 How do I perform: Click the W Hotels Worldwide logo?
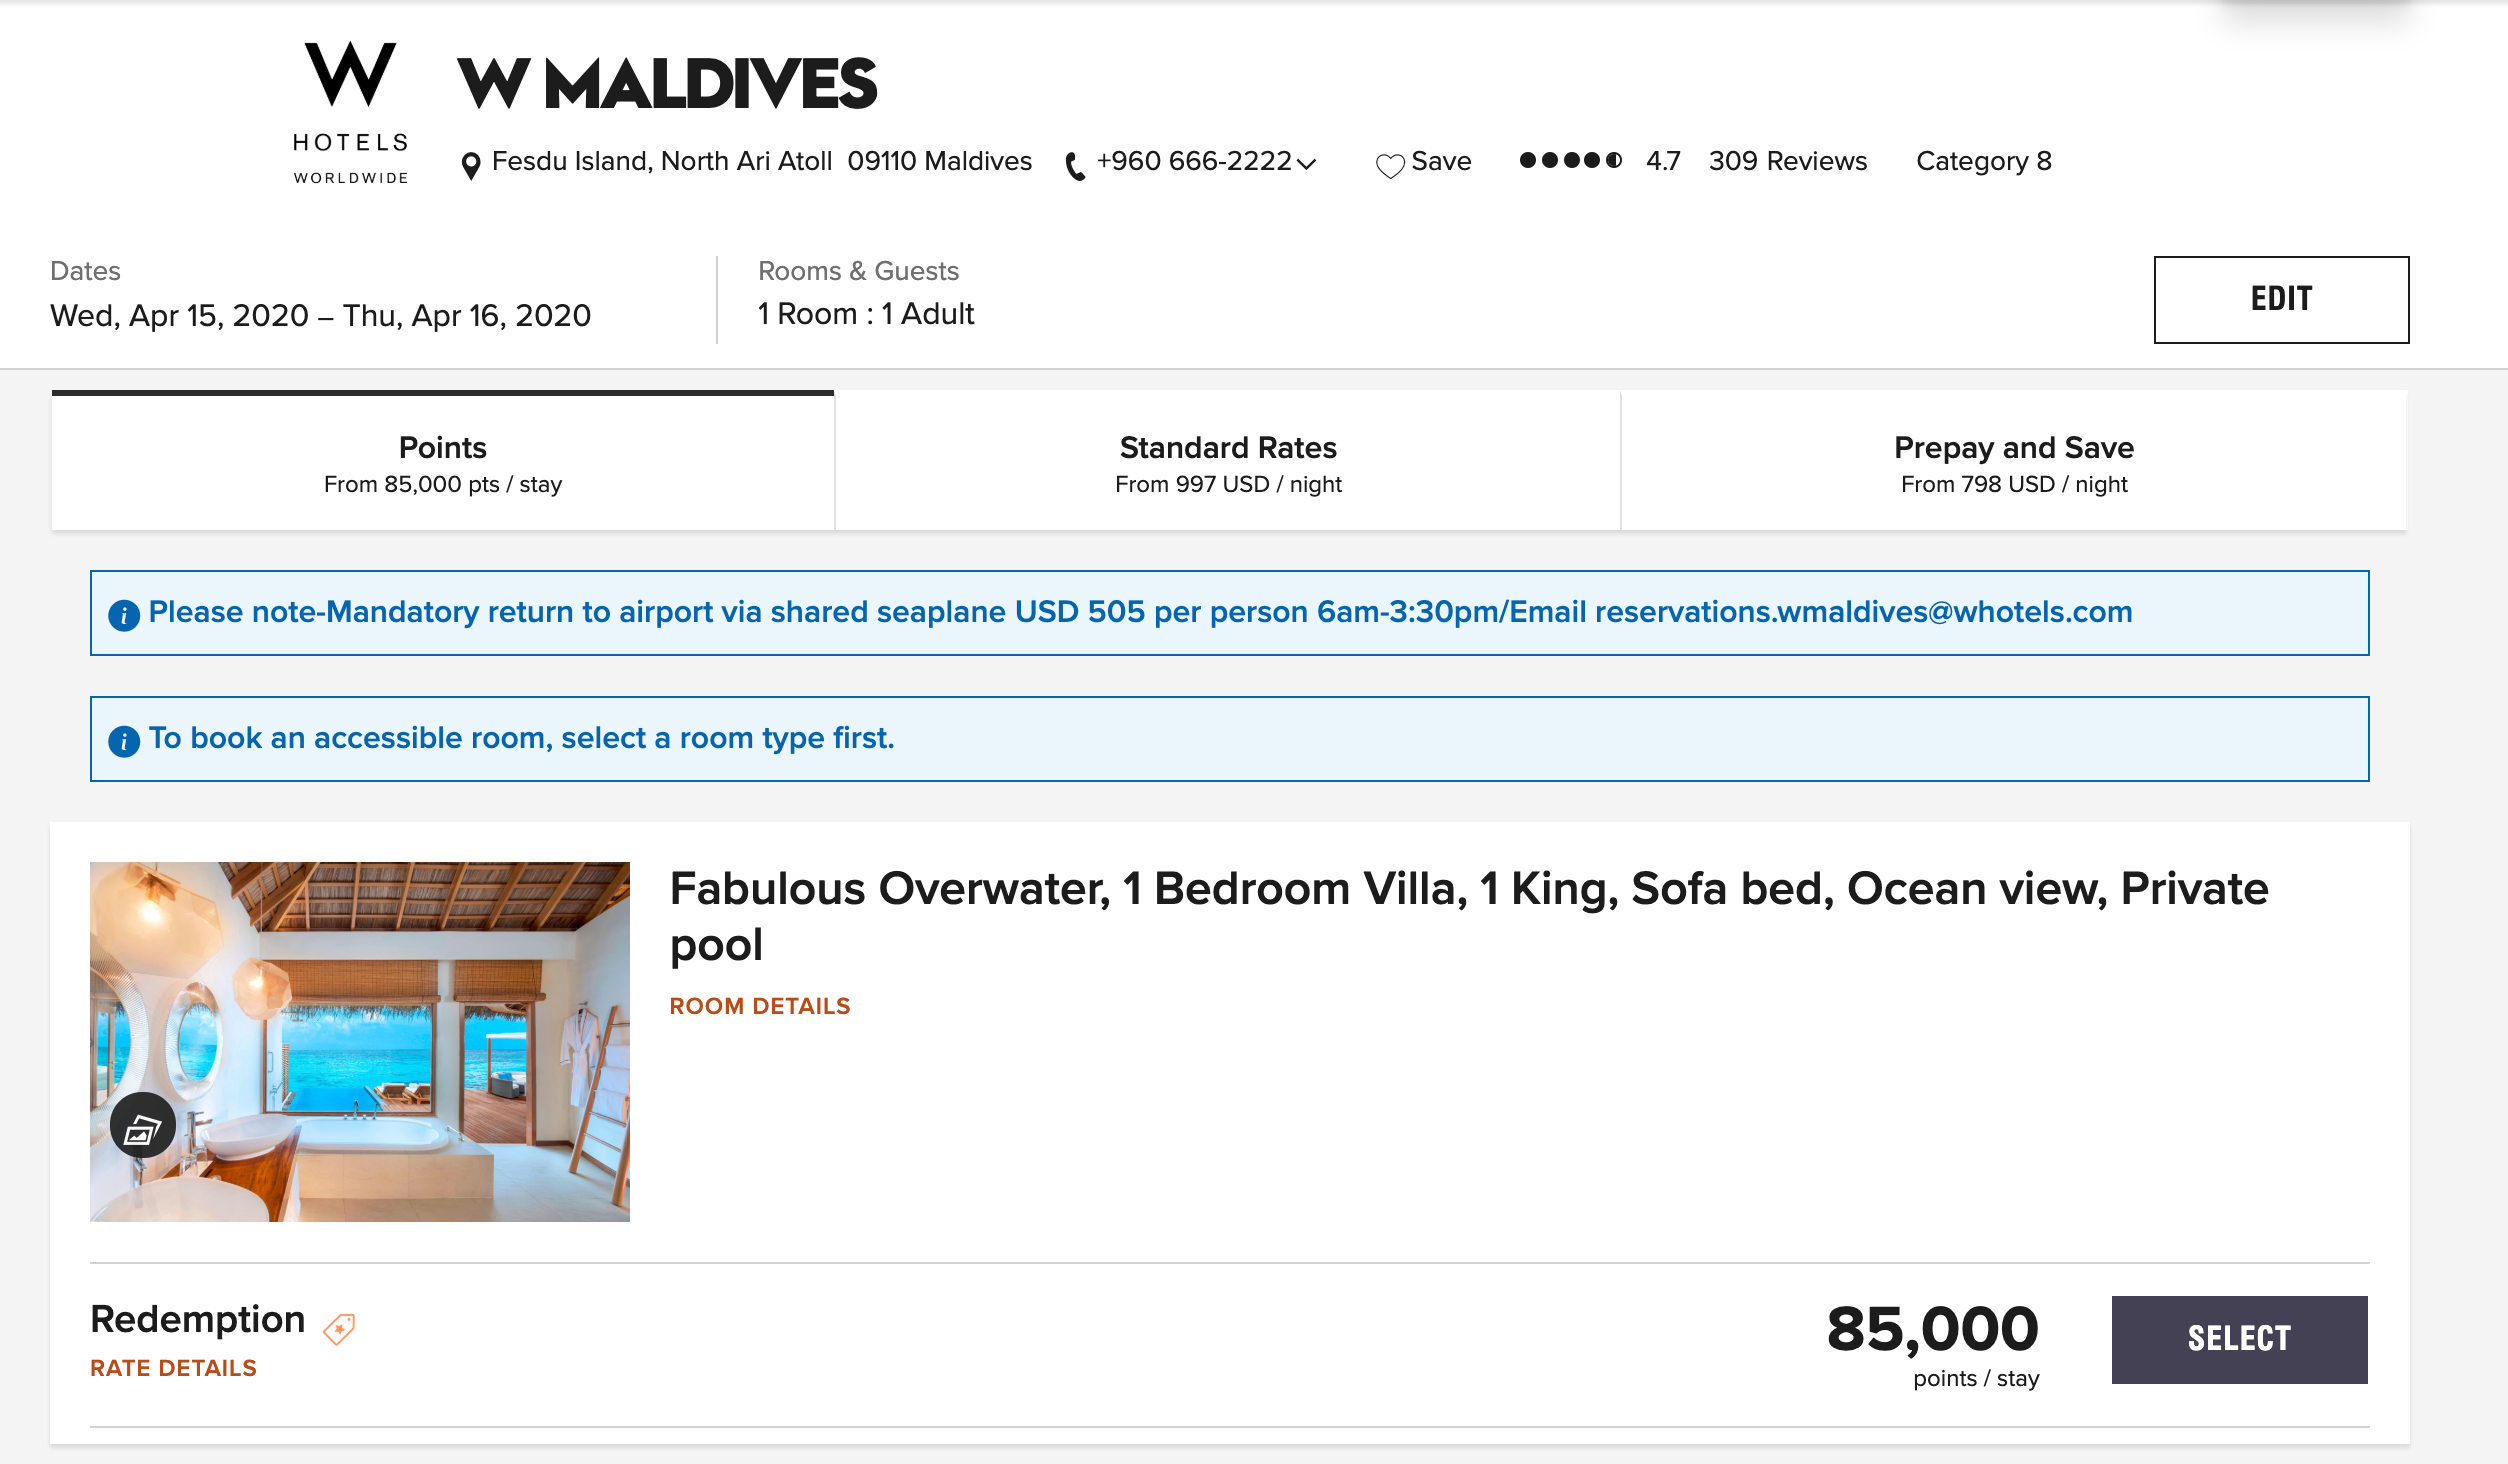(x=350, y=112)
